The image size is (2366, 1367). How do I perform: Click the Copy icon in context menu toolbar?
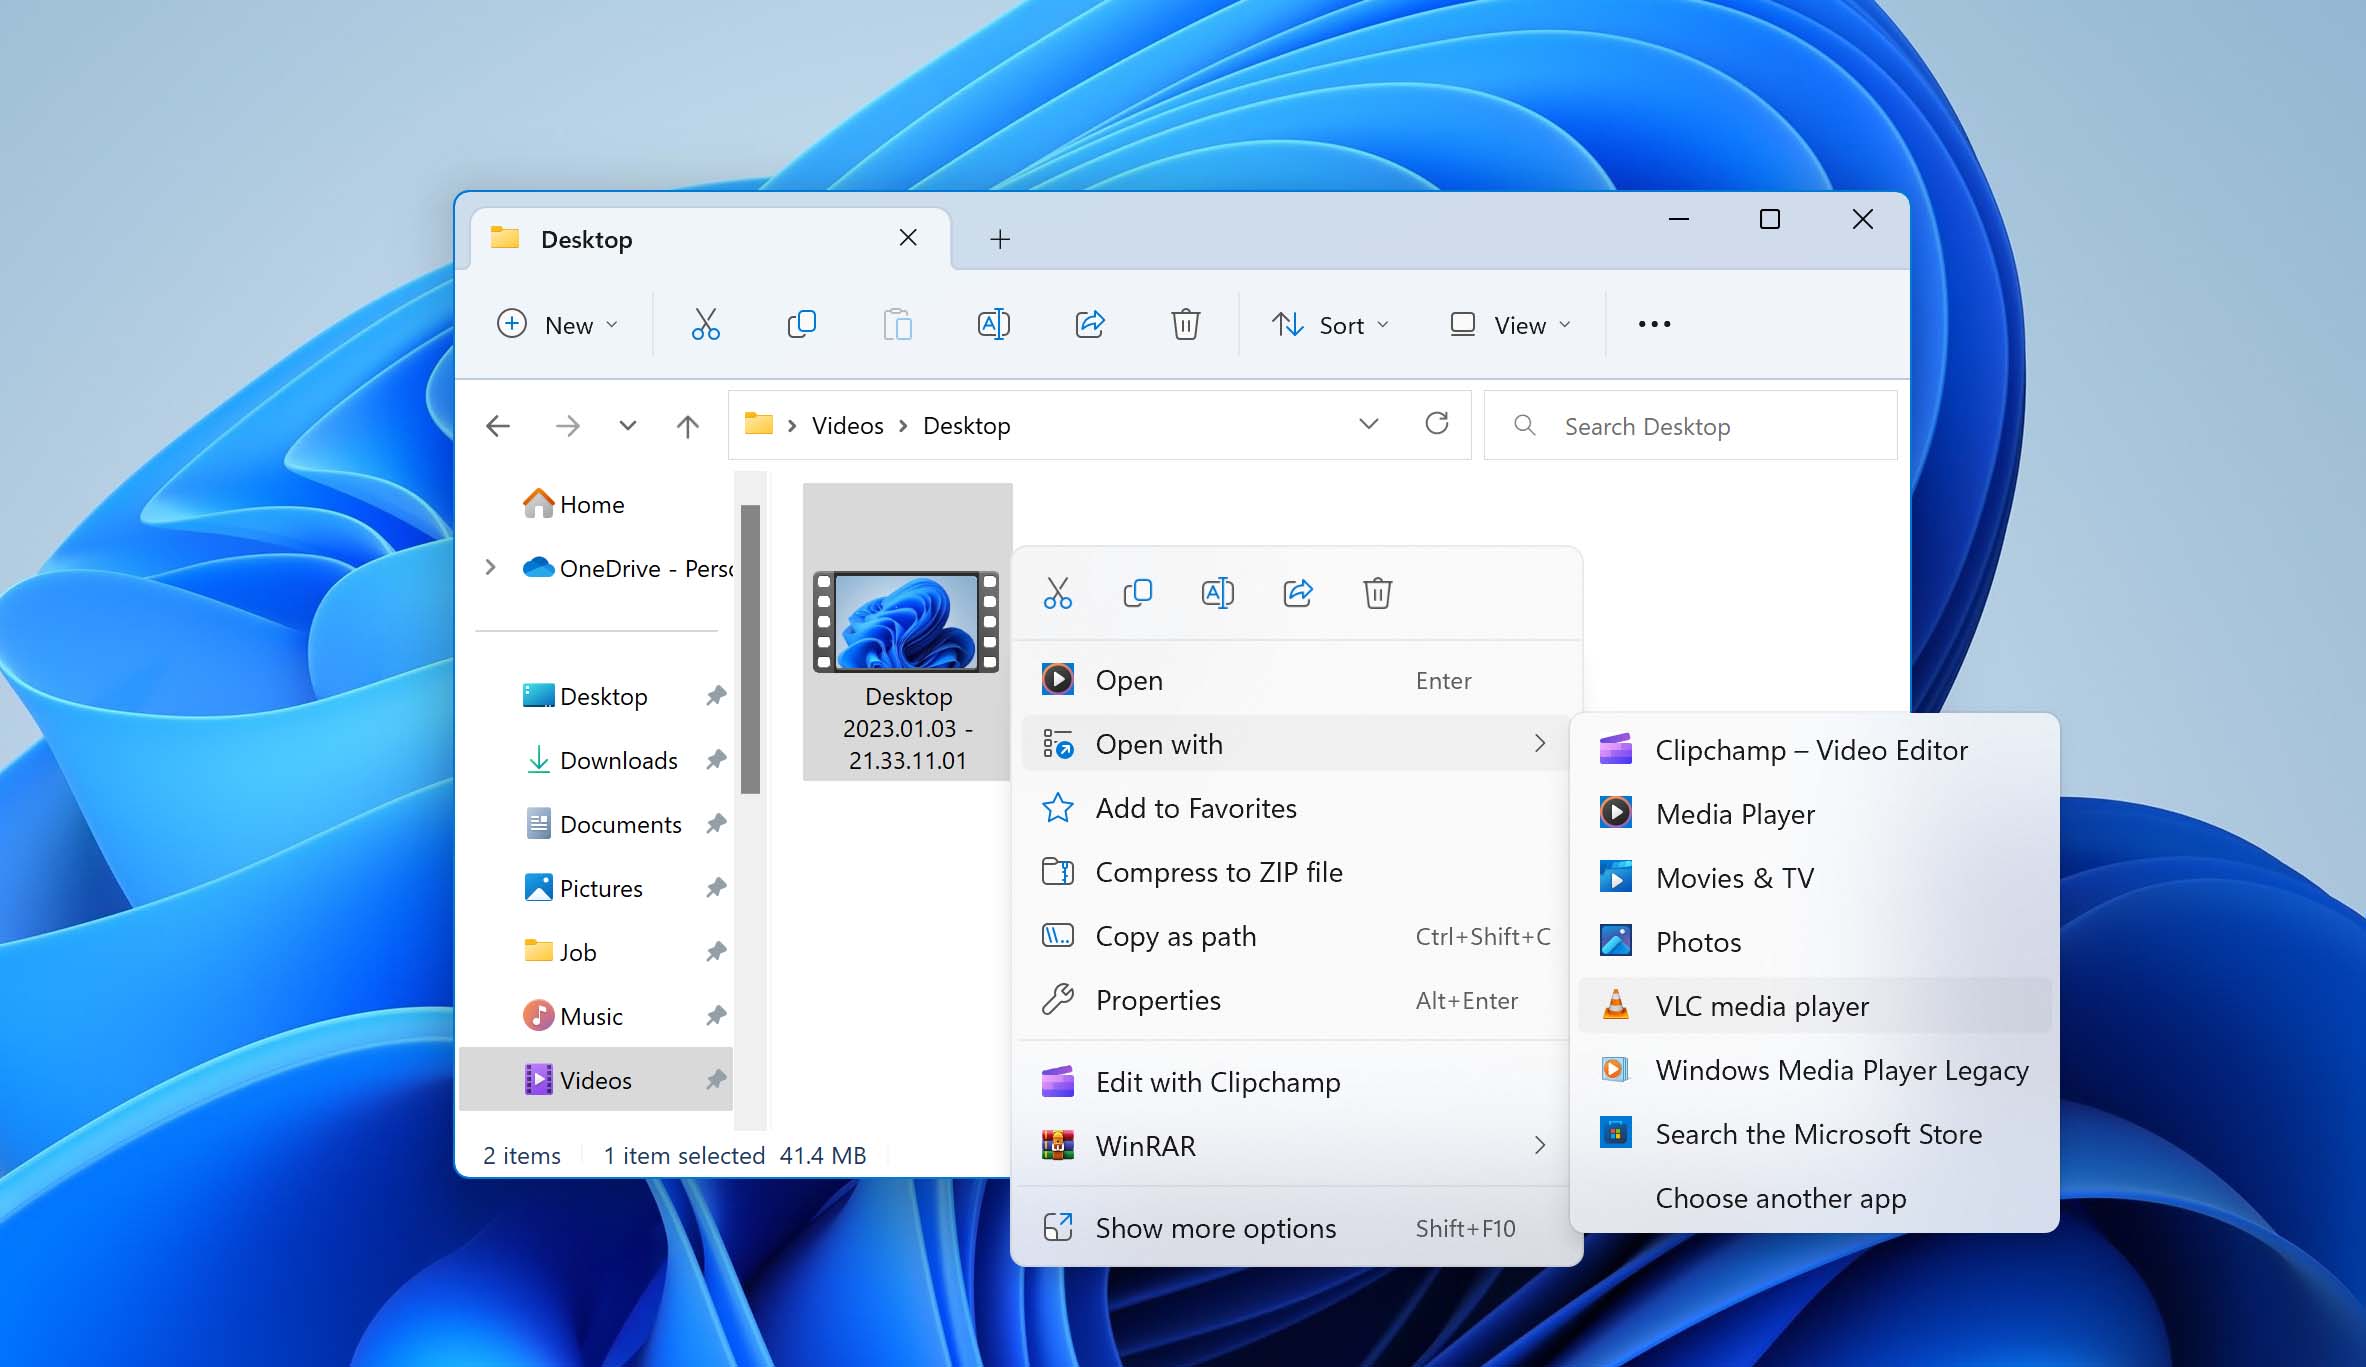(1137, 592)
